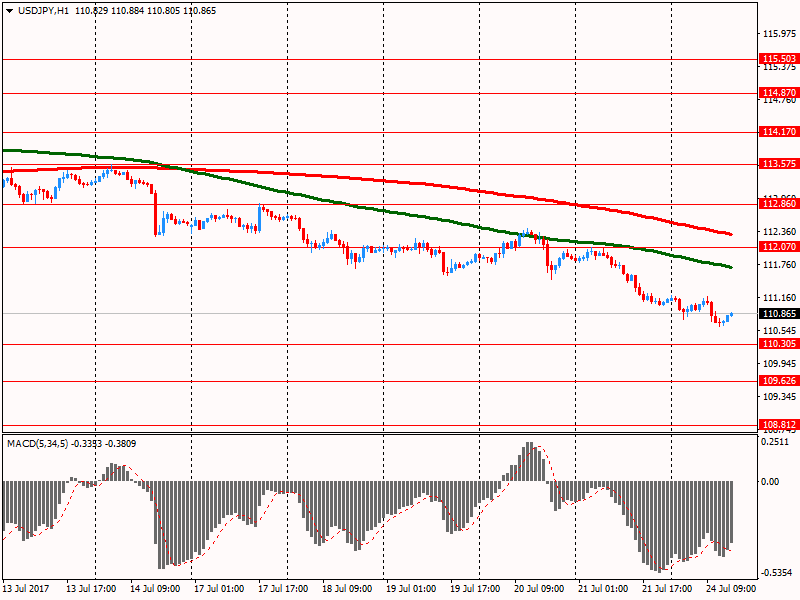This screenshot has height=600, width=800.
Task: Click the 17 Jul 01:00 time axis label
Action: (219, 589)
